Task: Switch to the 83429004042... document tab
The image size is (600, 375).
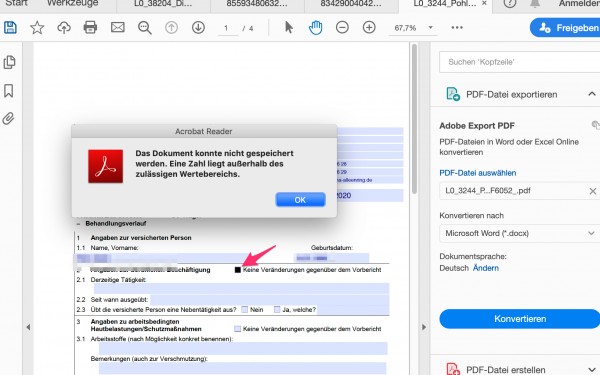Action: tap(351, 3)
